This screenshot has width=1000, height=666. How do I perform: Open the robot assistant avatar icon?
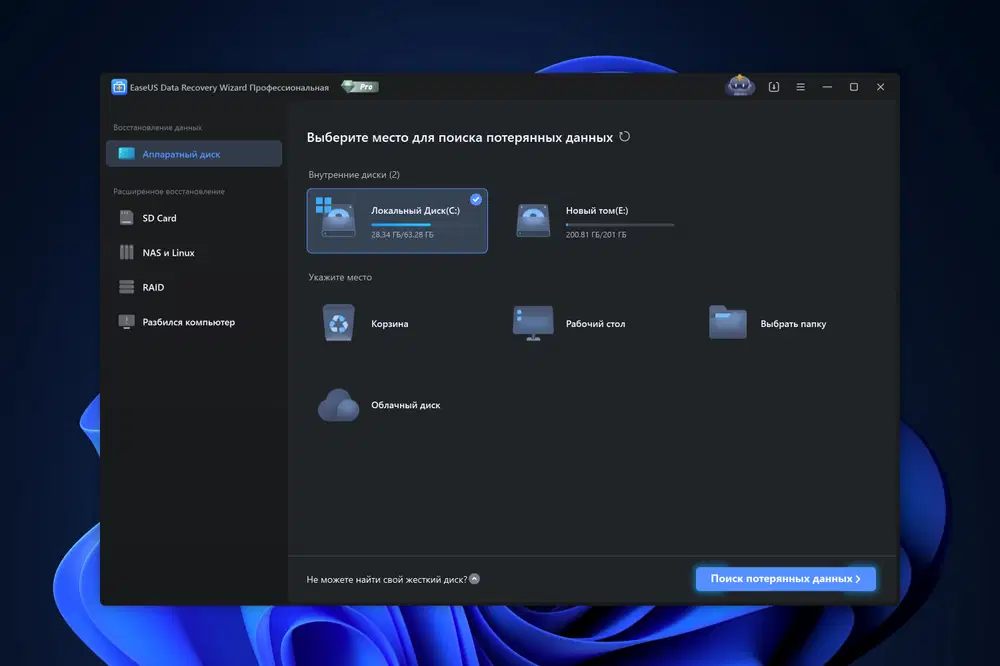pyautogui.click(x=739, y=87)
